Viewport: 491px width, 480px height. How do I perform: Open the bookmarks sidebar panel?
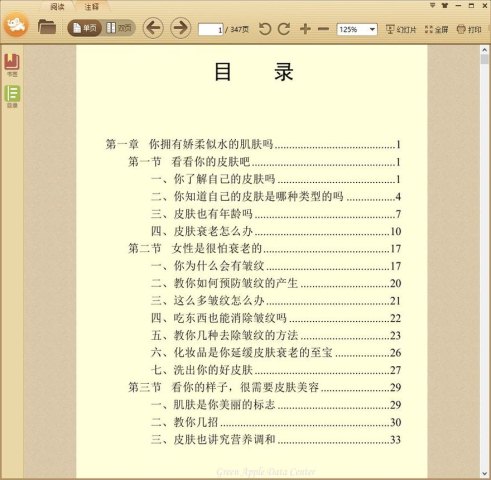[x=12, y=65]
